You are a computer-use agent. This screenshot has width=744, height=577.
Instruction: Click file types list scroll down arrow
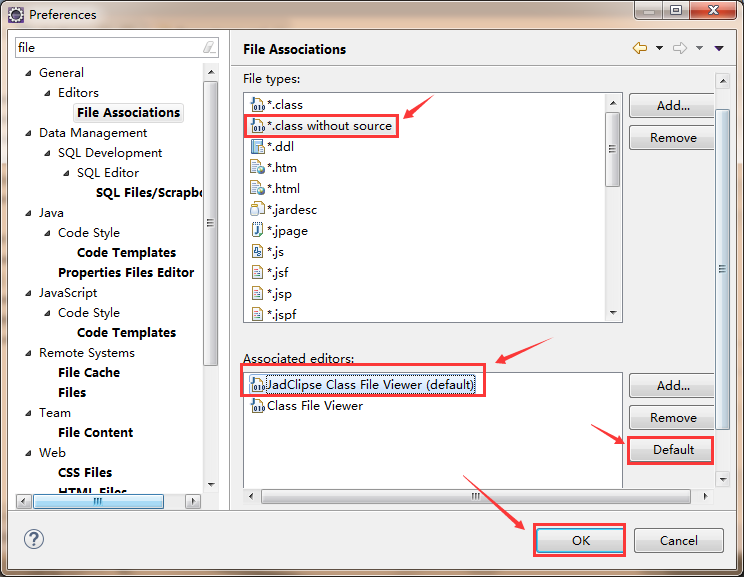point(613,313)
